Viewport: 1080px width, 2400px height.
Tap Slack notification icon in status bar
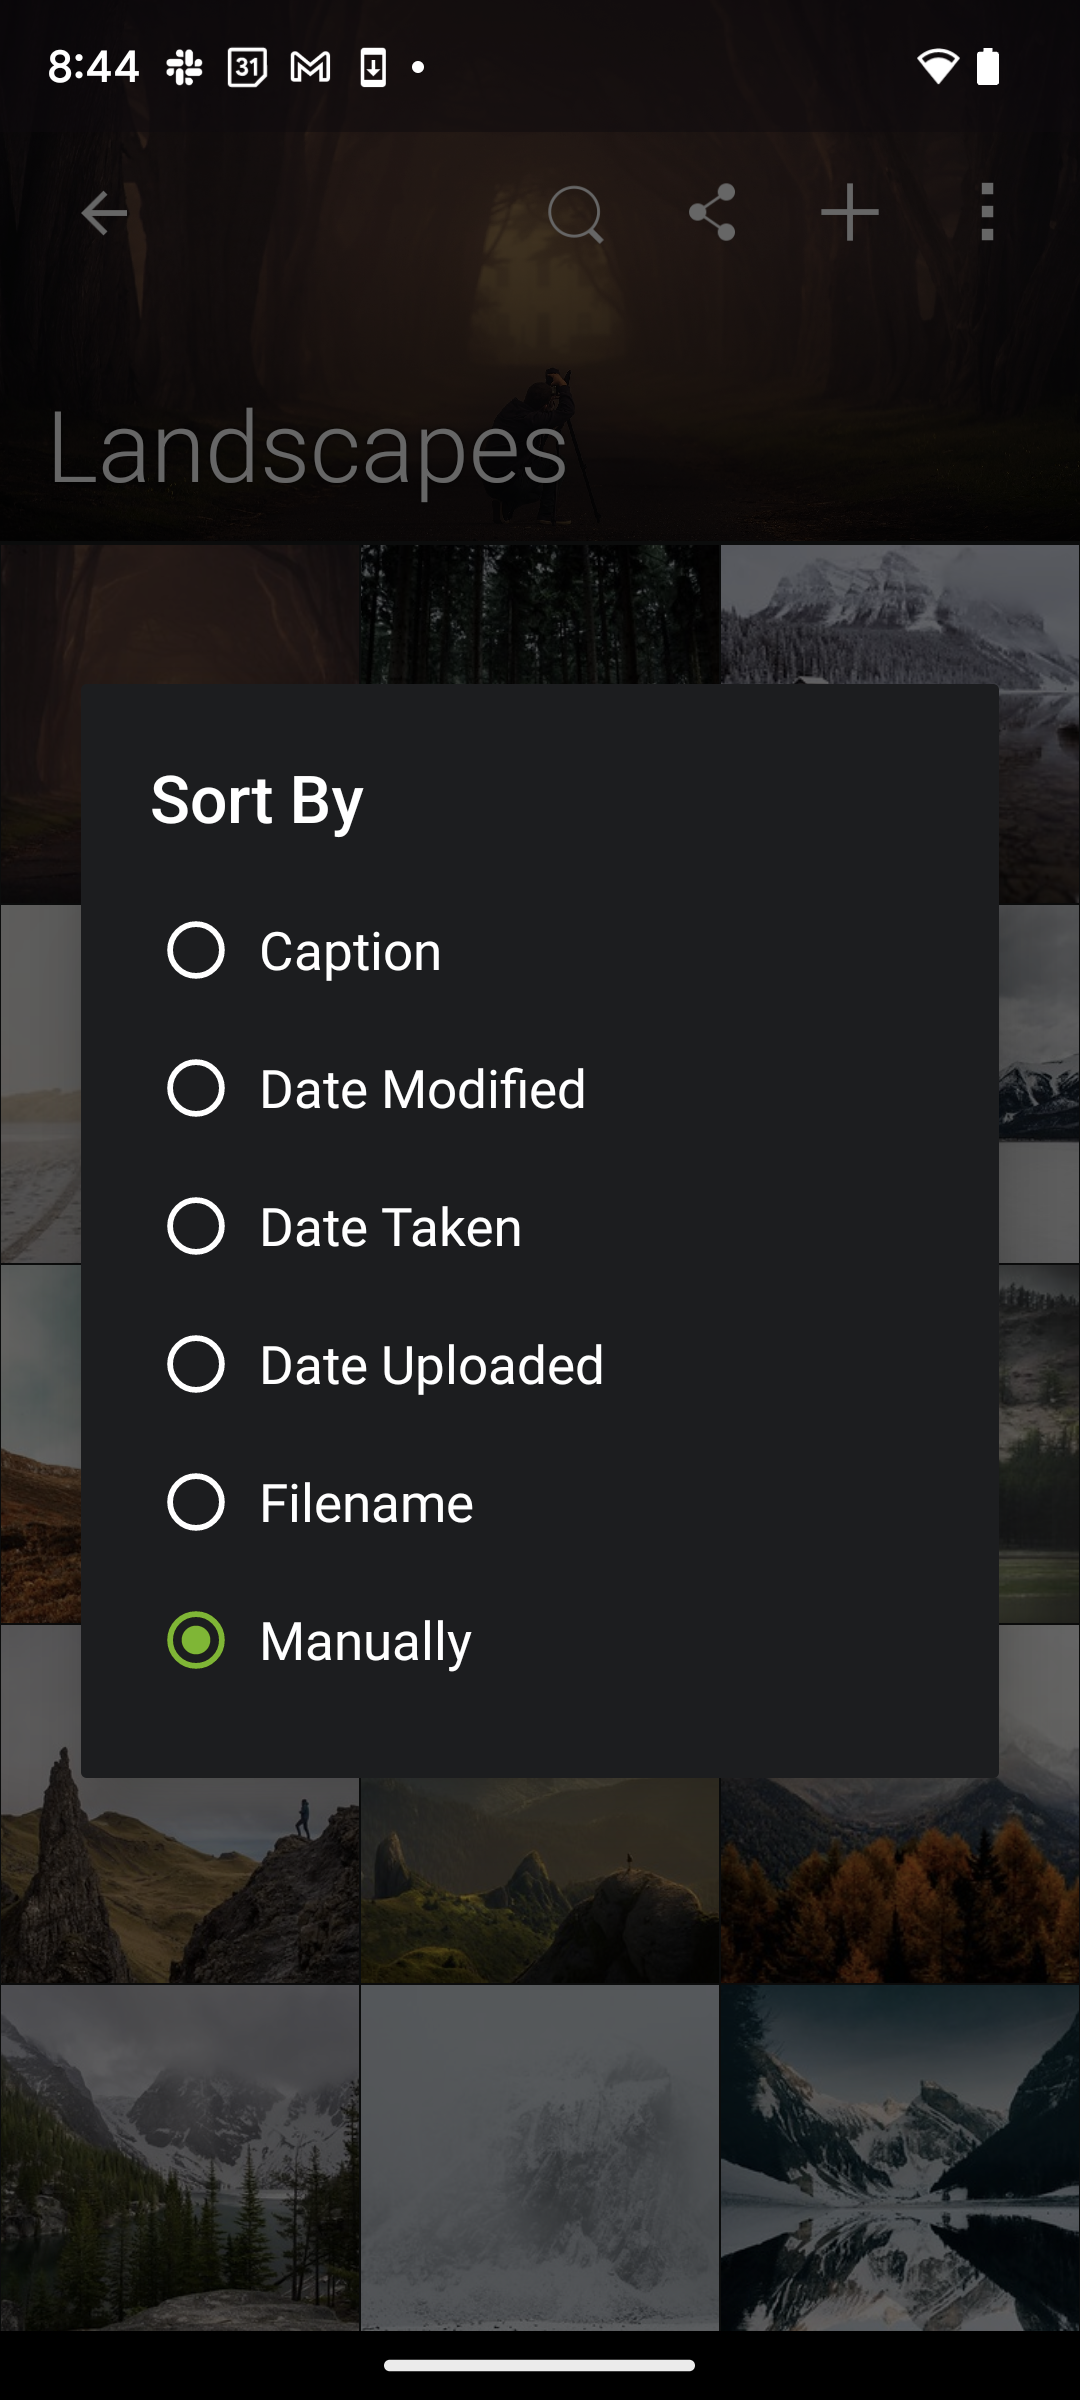[185, 68]
